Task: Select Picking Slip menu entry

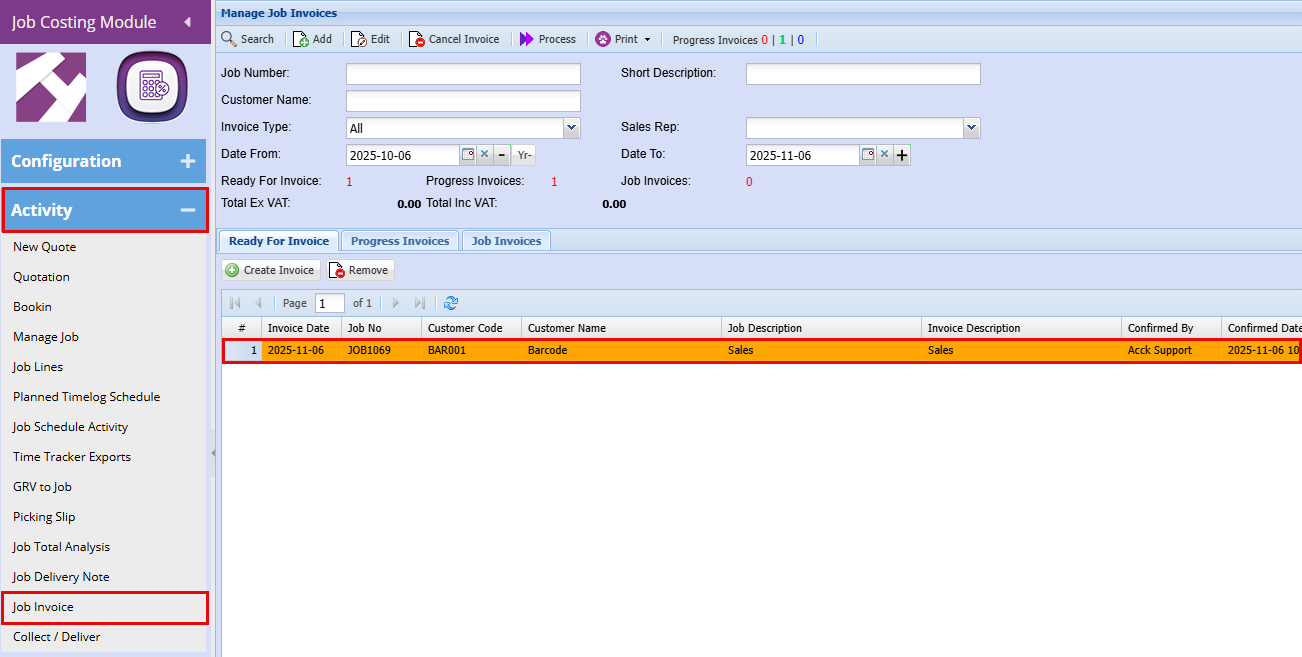Action: point(44,517)
